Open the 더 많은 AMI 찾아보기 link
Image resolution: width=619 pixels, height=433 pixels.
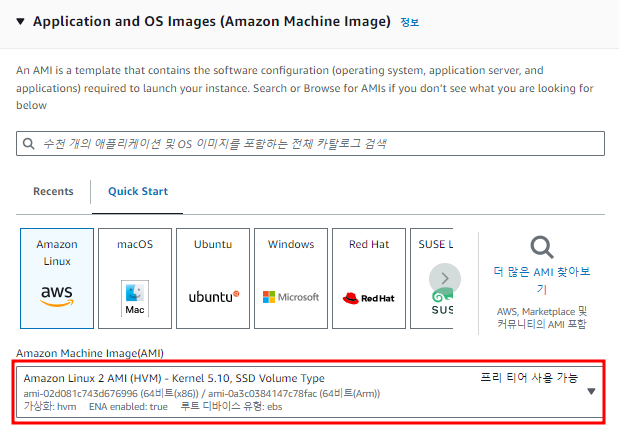click(542, 280)
